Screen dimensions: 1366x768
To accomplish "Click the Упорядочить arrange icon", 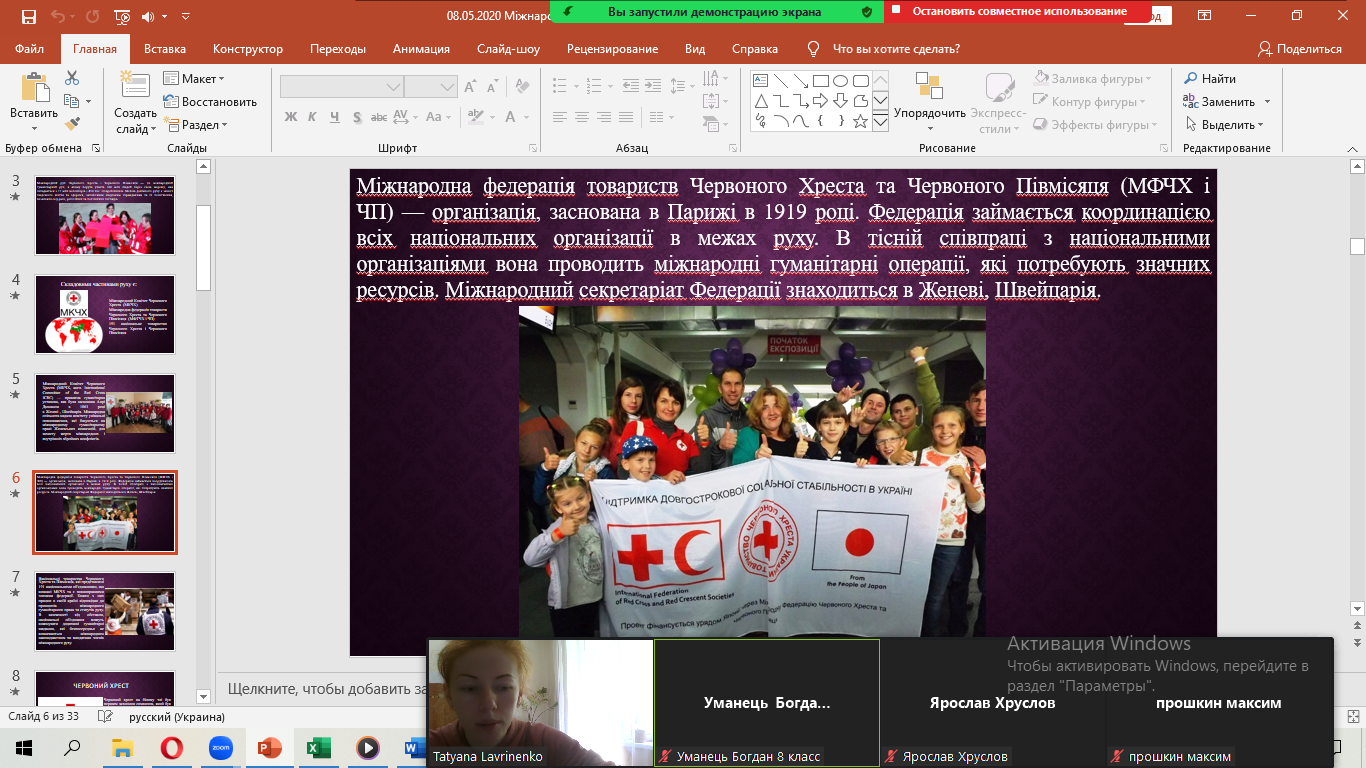I will click(x=930, y=87).
